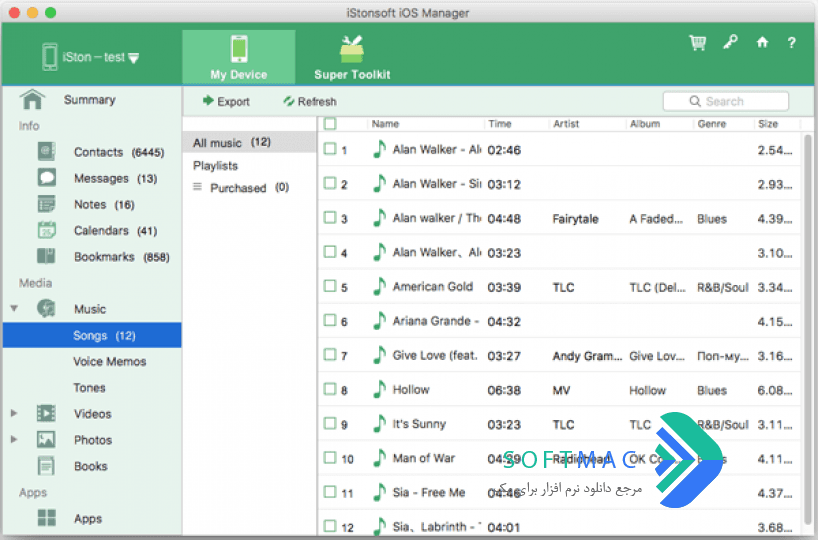Image resolution: width=818 pixels, height=540 pixels.
Task: Select the Messages speech bubble icon
Action: pyautogui.click(x=46, y=178)
